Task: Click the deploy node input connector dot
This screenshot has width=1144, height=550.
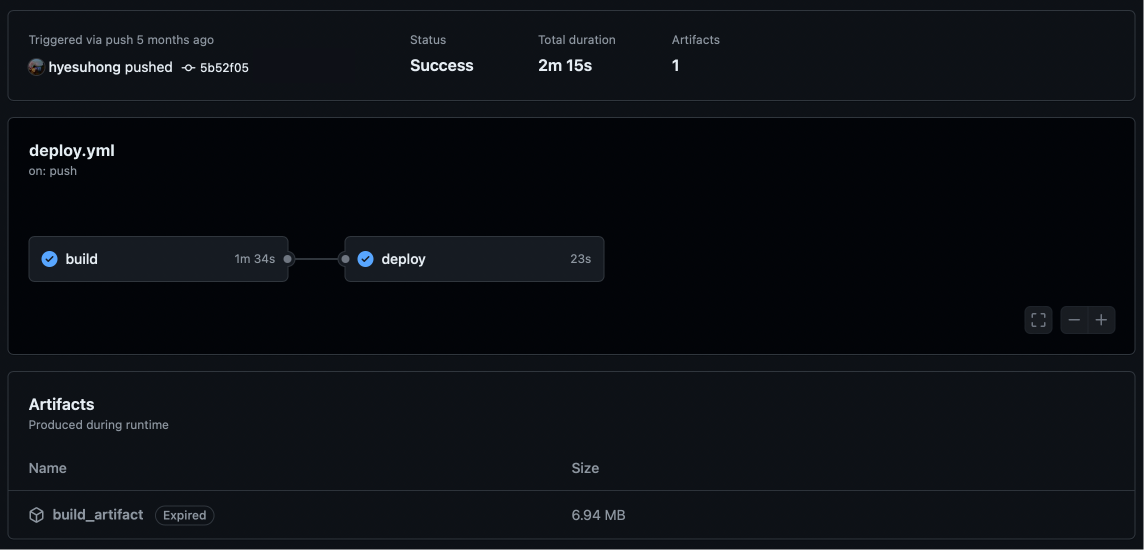Action: tap(345, 259)
